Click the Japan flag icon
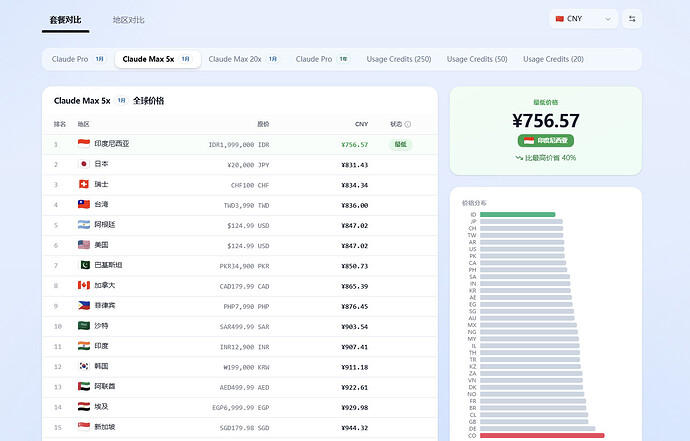690x441 pixels. click(x=84, y=164)
